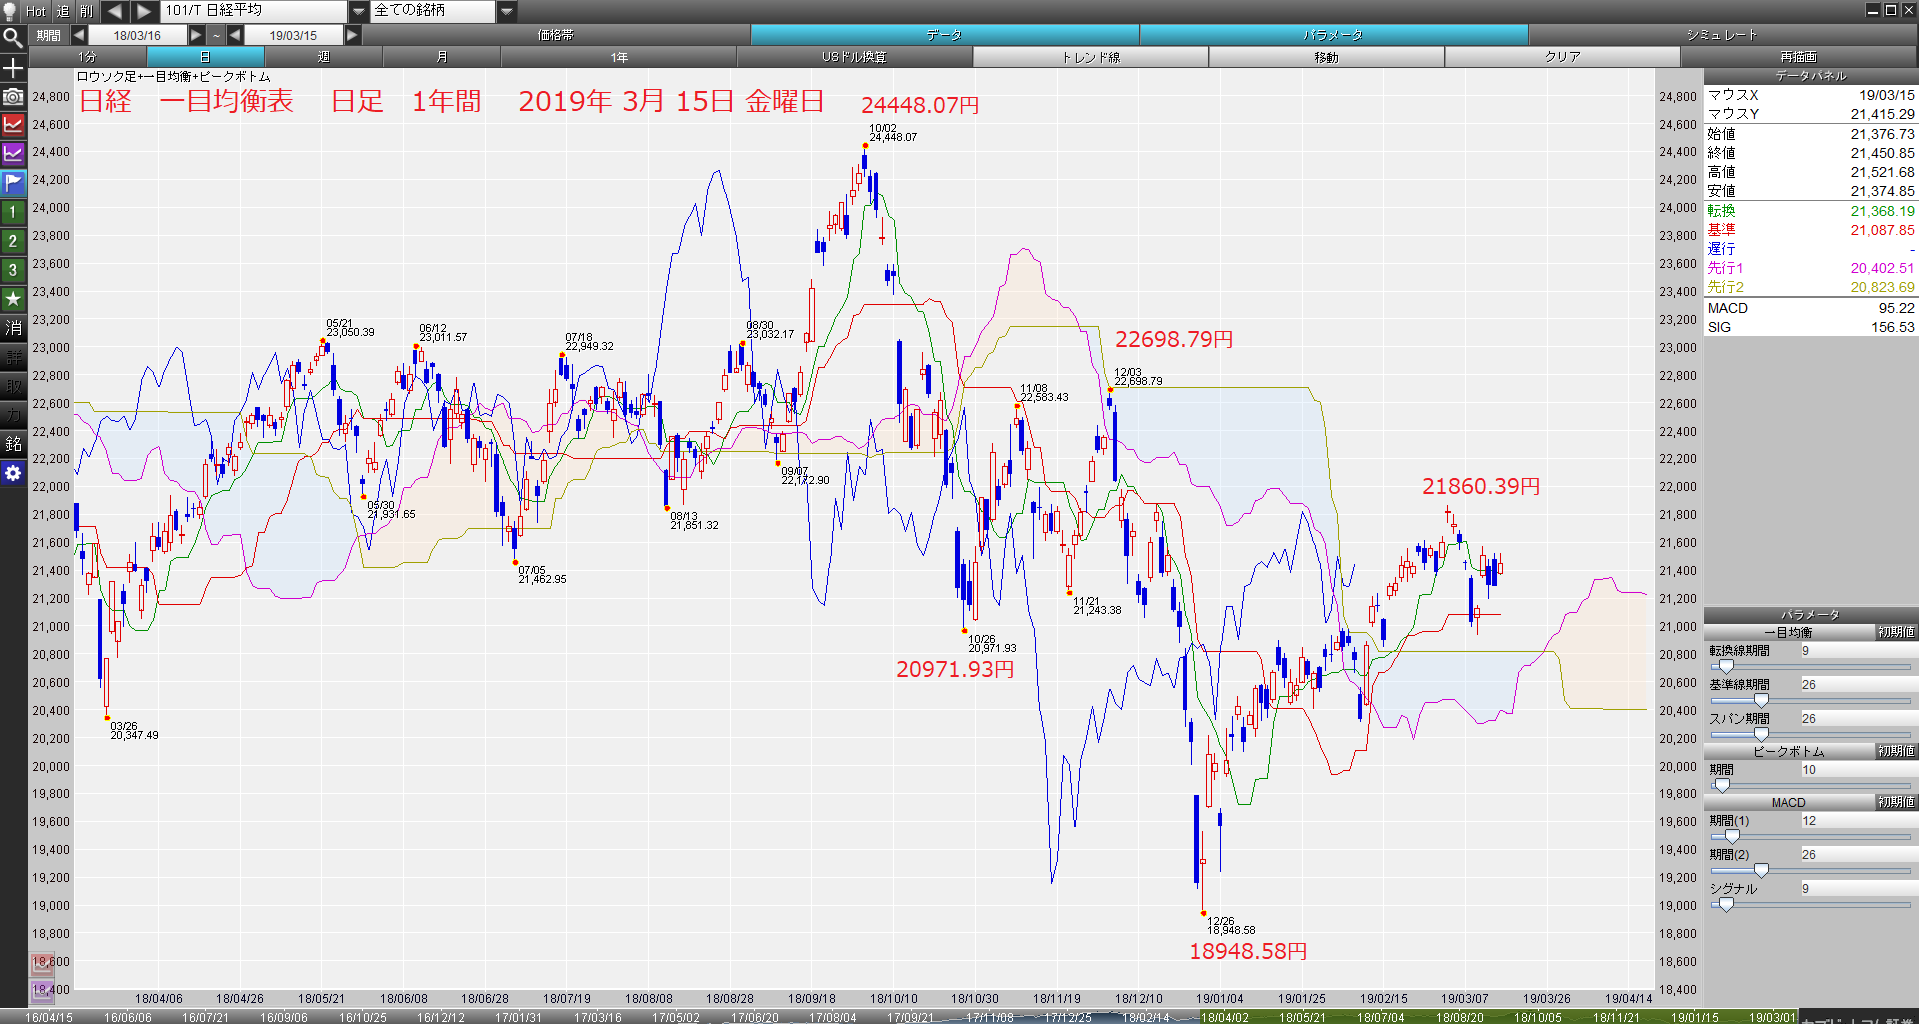The width and height of the screenshot is (1919, 1024).
Task: Adjust ピークボトム 期間 slider
Action: point(1810,785)
